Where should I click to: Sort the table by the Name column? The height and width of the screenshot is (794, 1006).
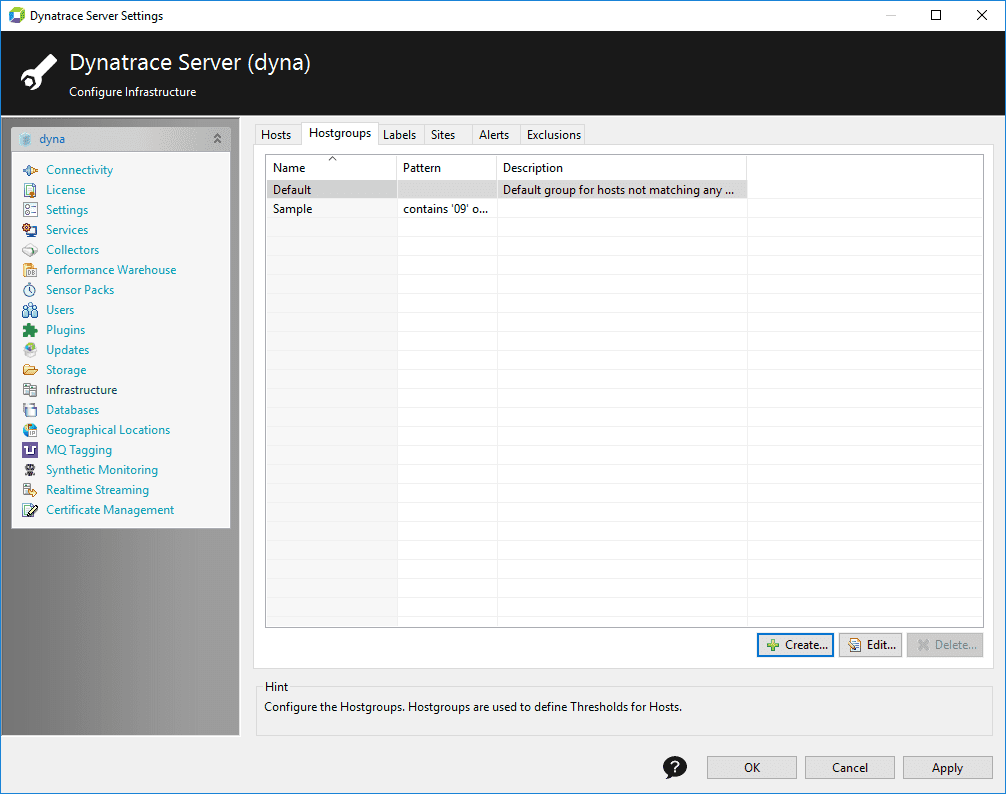[331, 167]
